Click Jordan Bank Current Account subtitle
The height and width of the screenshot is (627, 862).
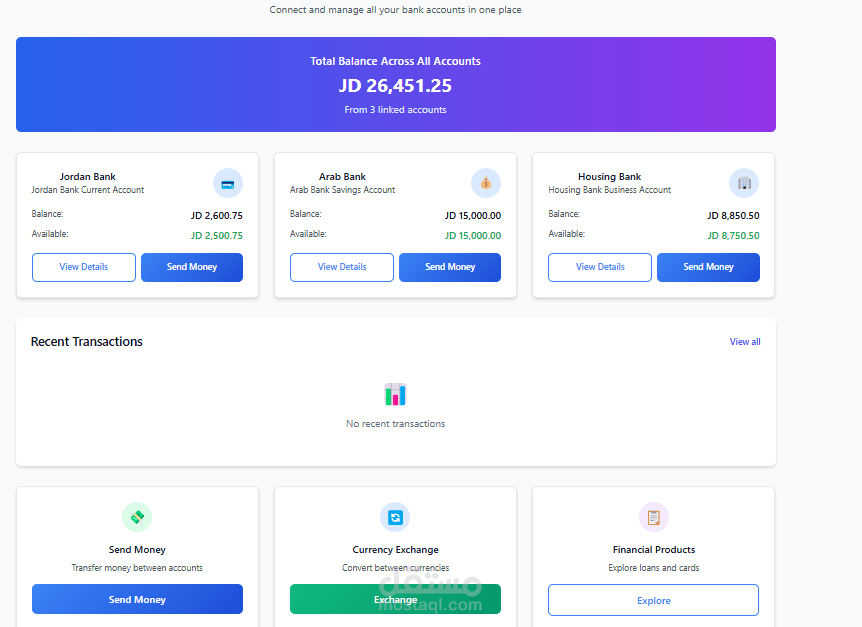point(87,190)
